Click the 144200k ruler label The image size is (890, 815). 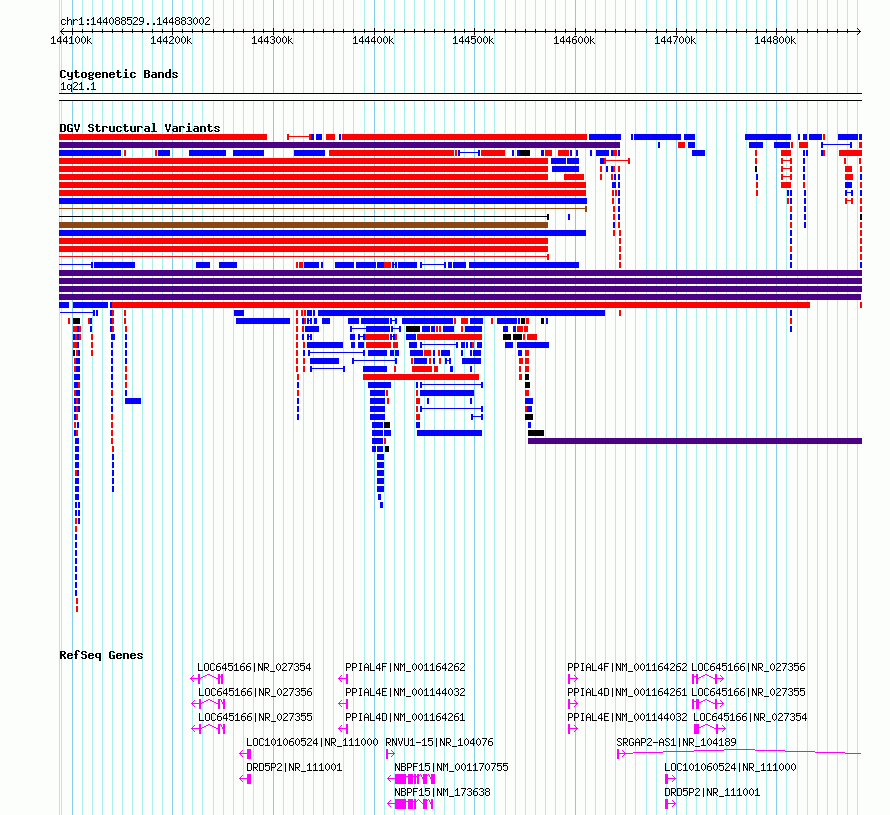[171, 40]
